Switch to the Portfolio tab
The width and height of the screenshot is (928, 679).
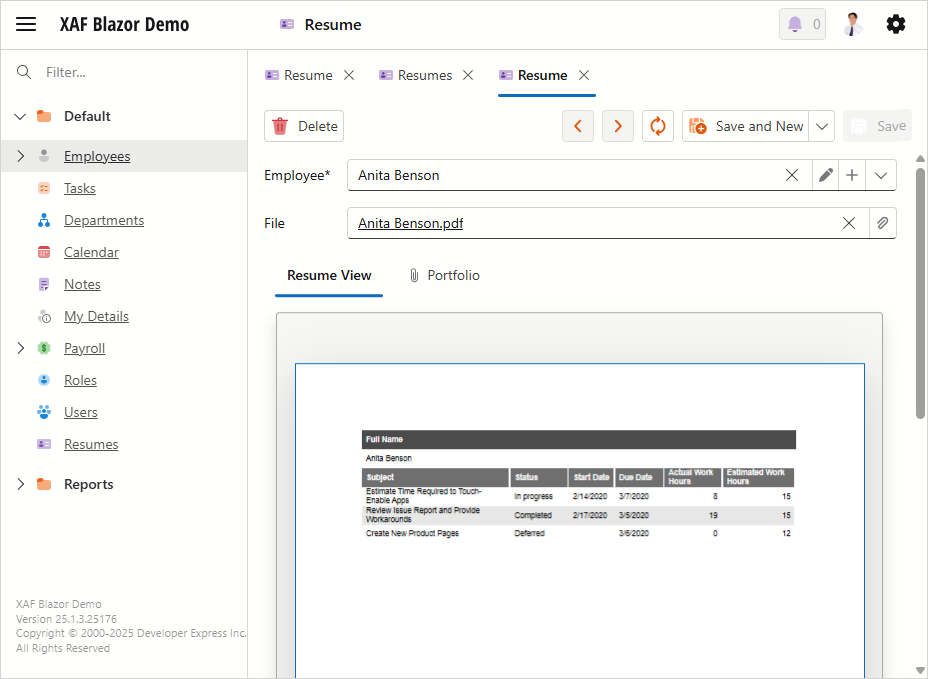point(444,275)
